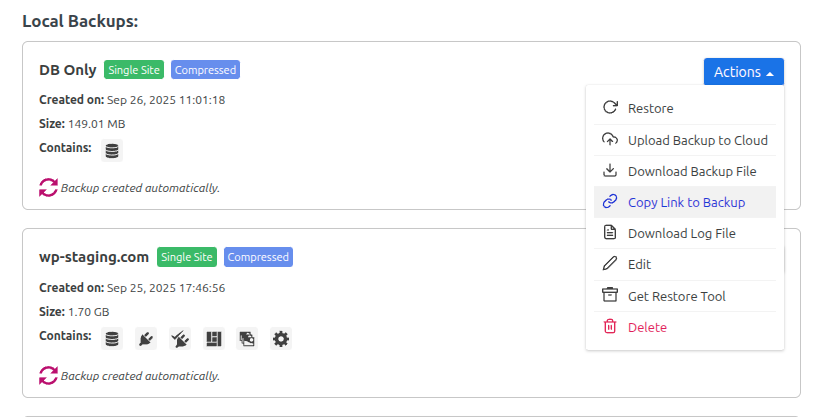This screenshot has width=822, height=417.
Task: Click Edit in the Actions menu
Action: (x=639, y=264)
